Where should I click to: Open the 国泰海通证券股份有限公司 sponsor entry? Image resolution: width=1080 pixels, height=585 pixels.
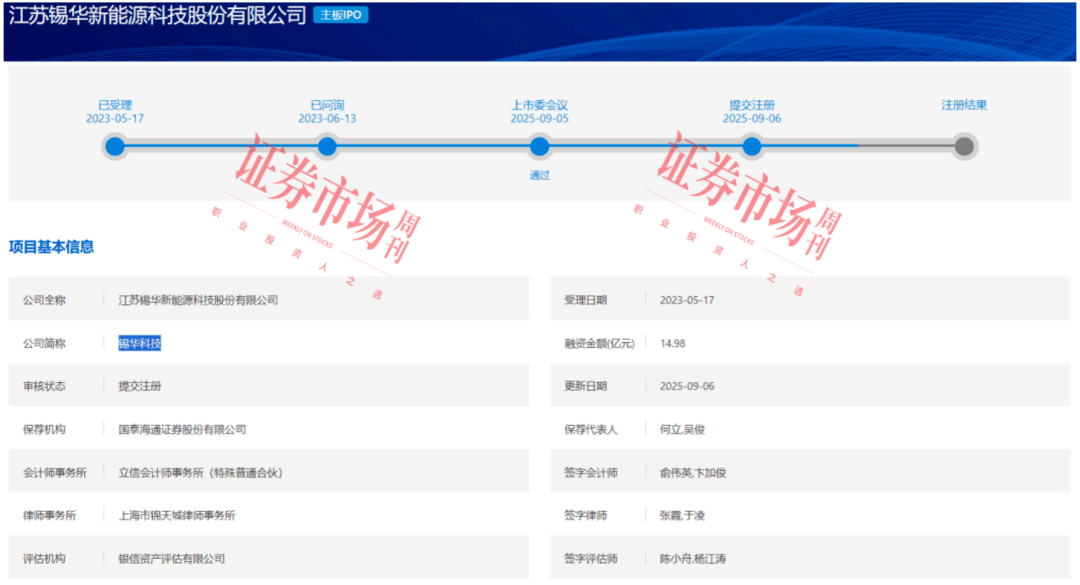pyautogui.click(x=182, y=429)
